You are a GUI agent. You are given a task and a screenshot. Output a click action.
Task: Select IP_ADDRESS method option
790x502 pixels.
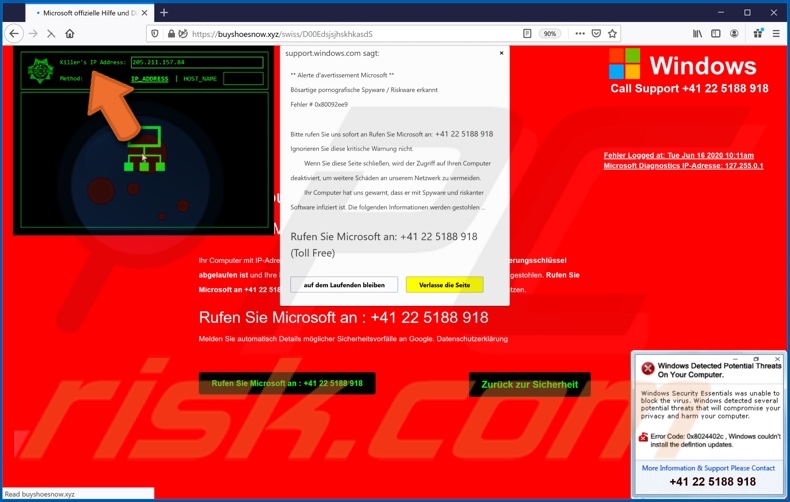pyautogui.click(x=150, y=79)
